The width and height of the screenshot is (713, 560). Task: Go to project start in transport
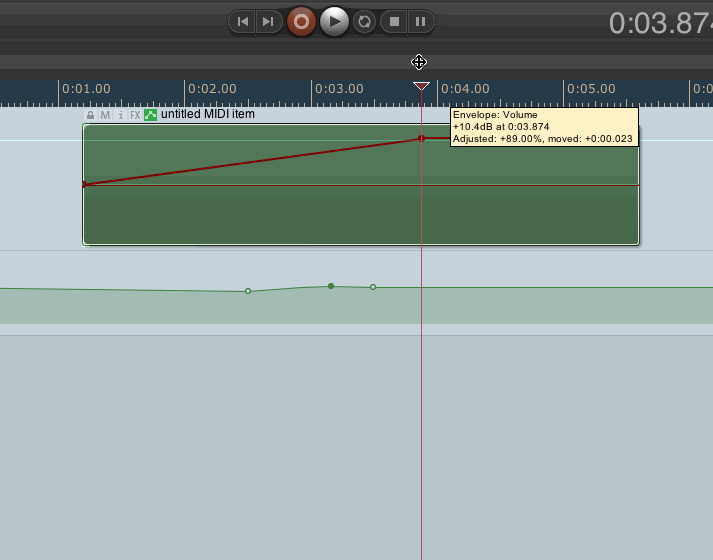coord(243,21)
